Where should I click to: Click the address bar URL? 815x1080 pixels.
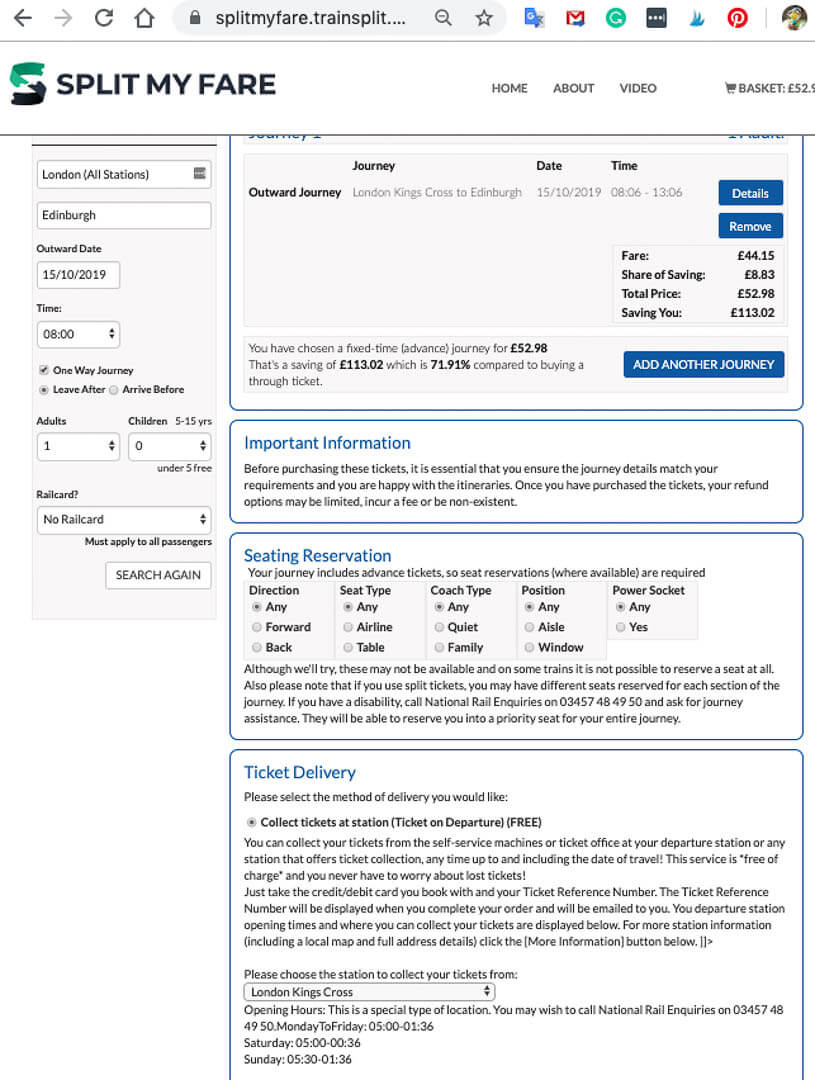pos(310,18)
